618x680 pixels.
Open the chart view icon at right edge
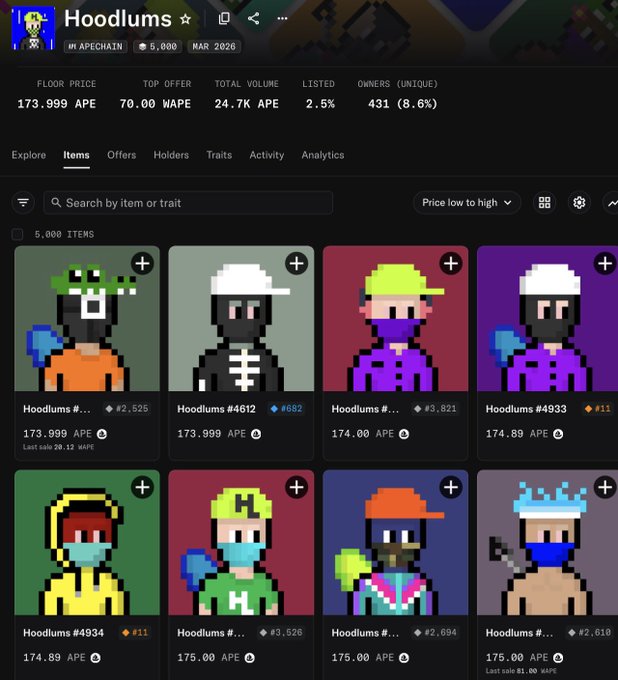click(611, 203)
